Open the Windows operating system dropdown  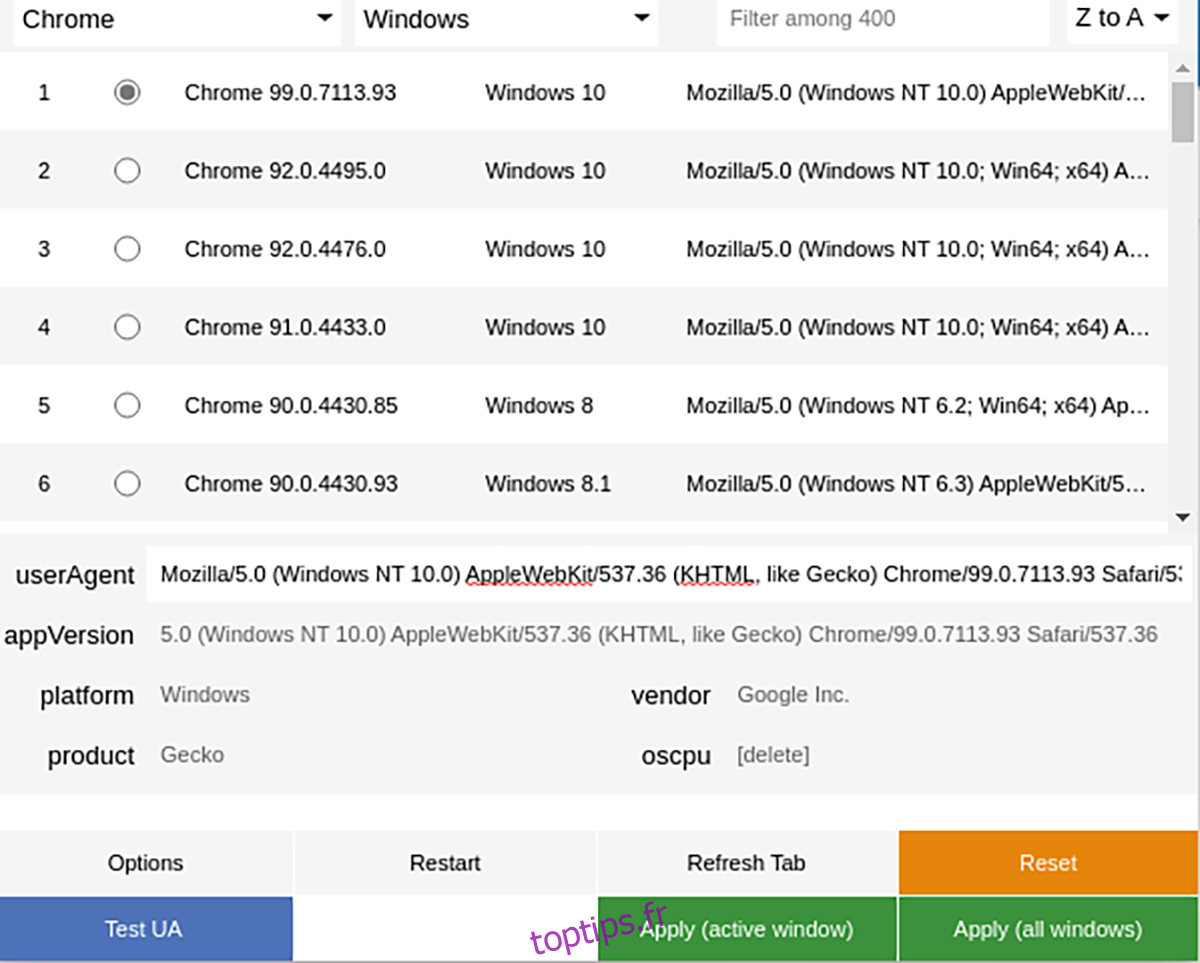506,19
